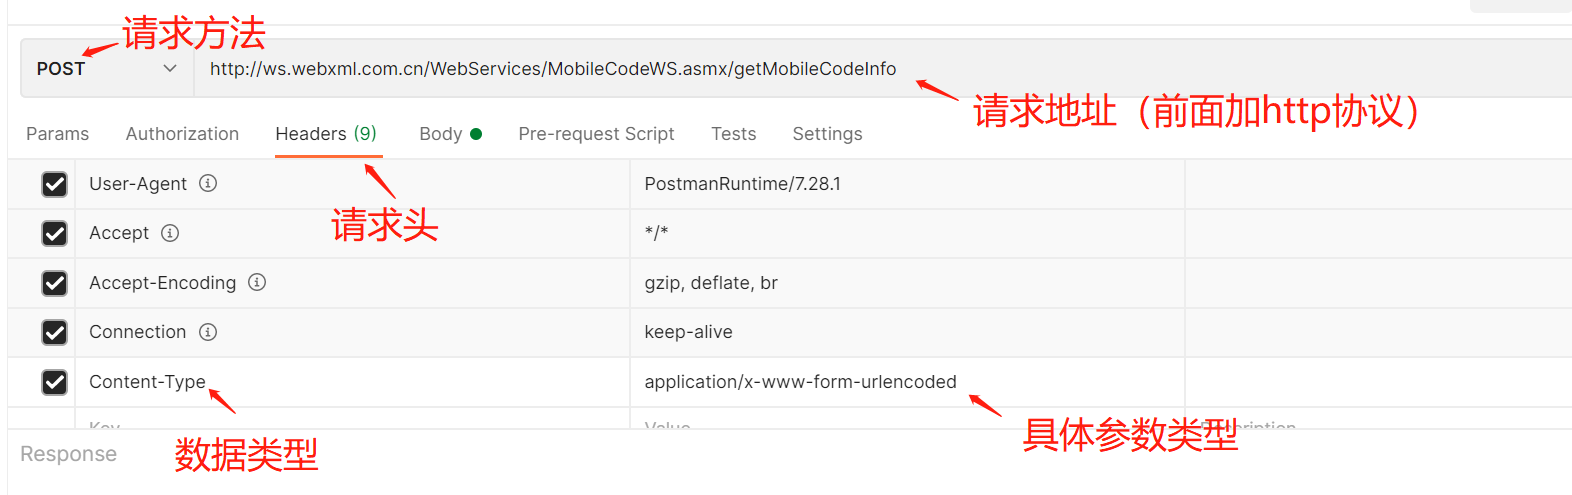Edit the Content-Type value application/x-www-form-urlencoded
The width and height of the screenshot is (1572, 495).
[800, 382]
